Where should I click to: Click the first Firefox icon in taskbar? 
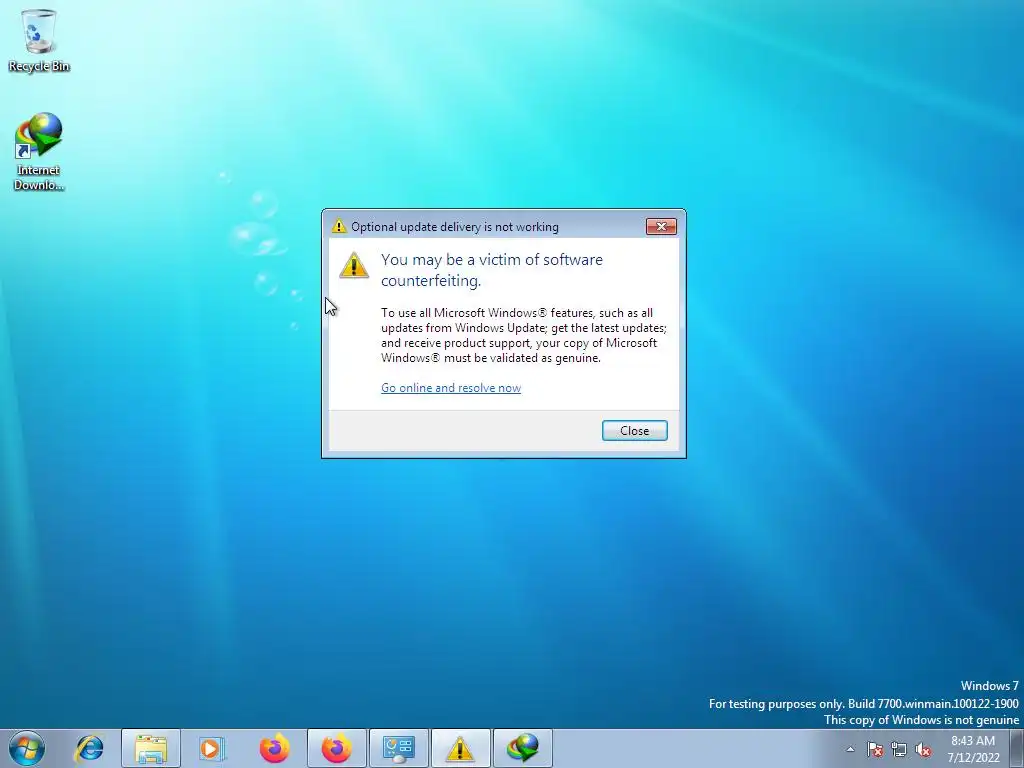pyautogui.click(x=274, y=748)
